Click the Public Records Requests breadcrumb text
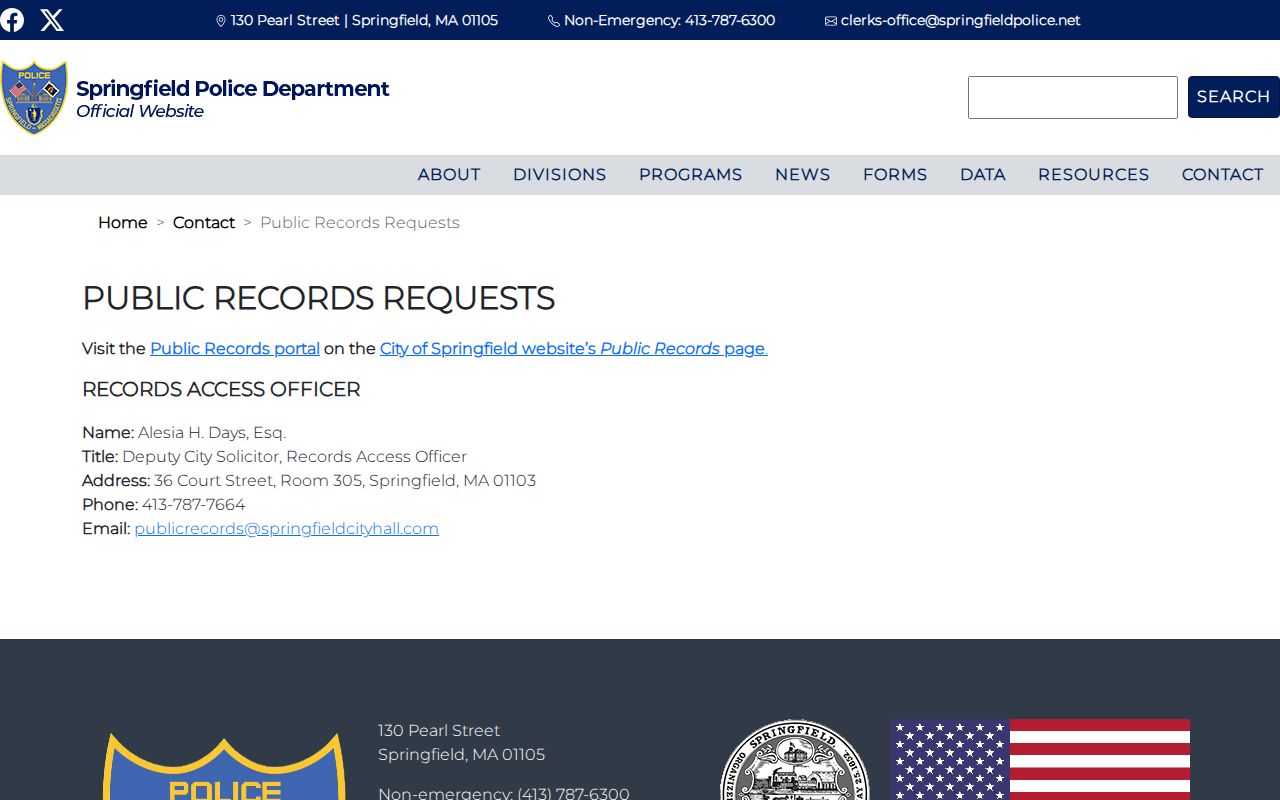 click(x=360, y=223)
